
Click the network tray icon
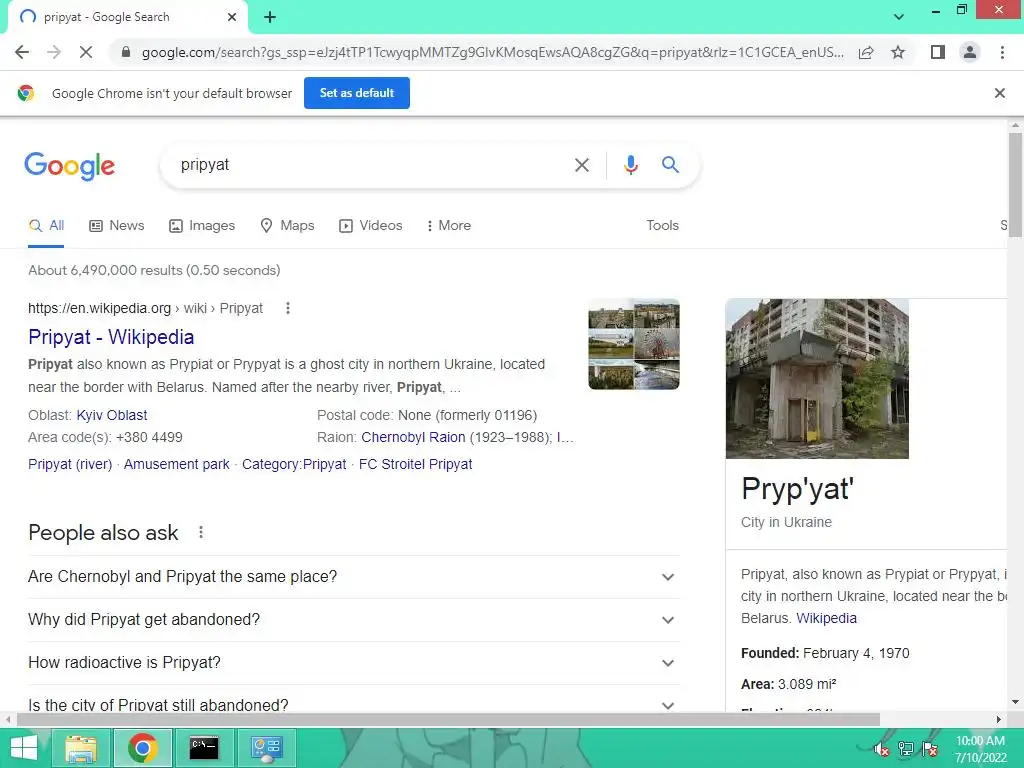[x=906, y=748]
